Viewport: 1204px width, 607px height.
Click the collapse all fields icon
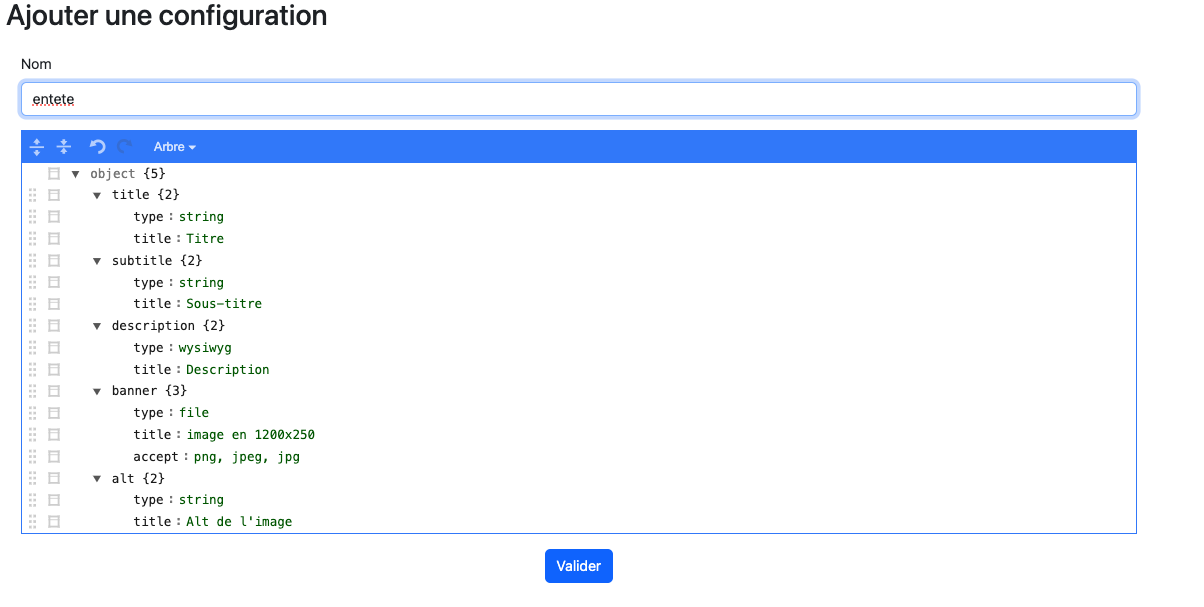point(64,147)
